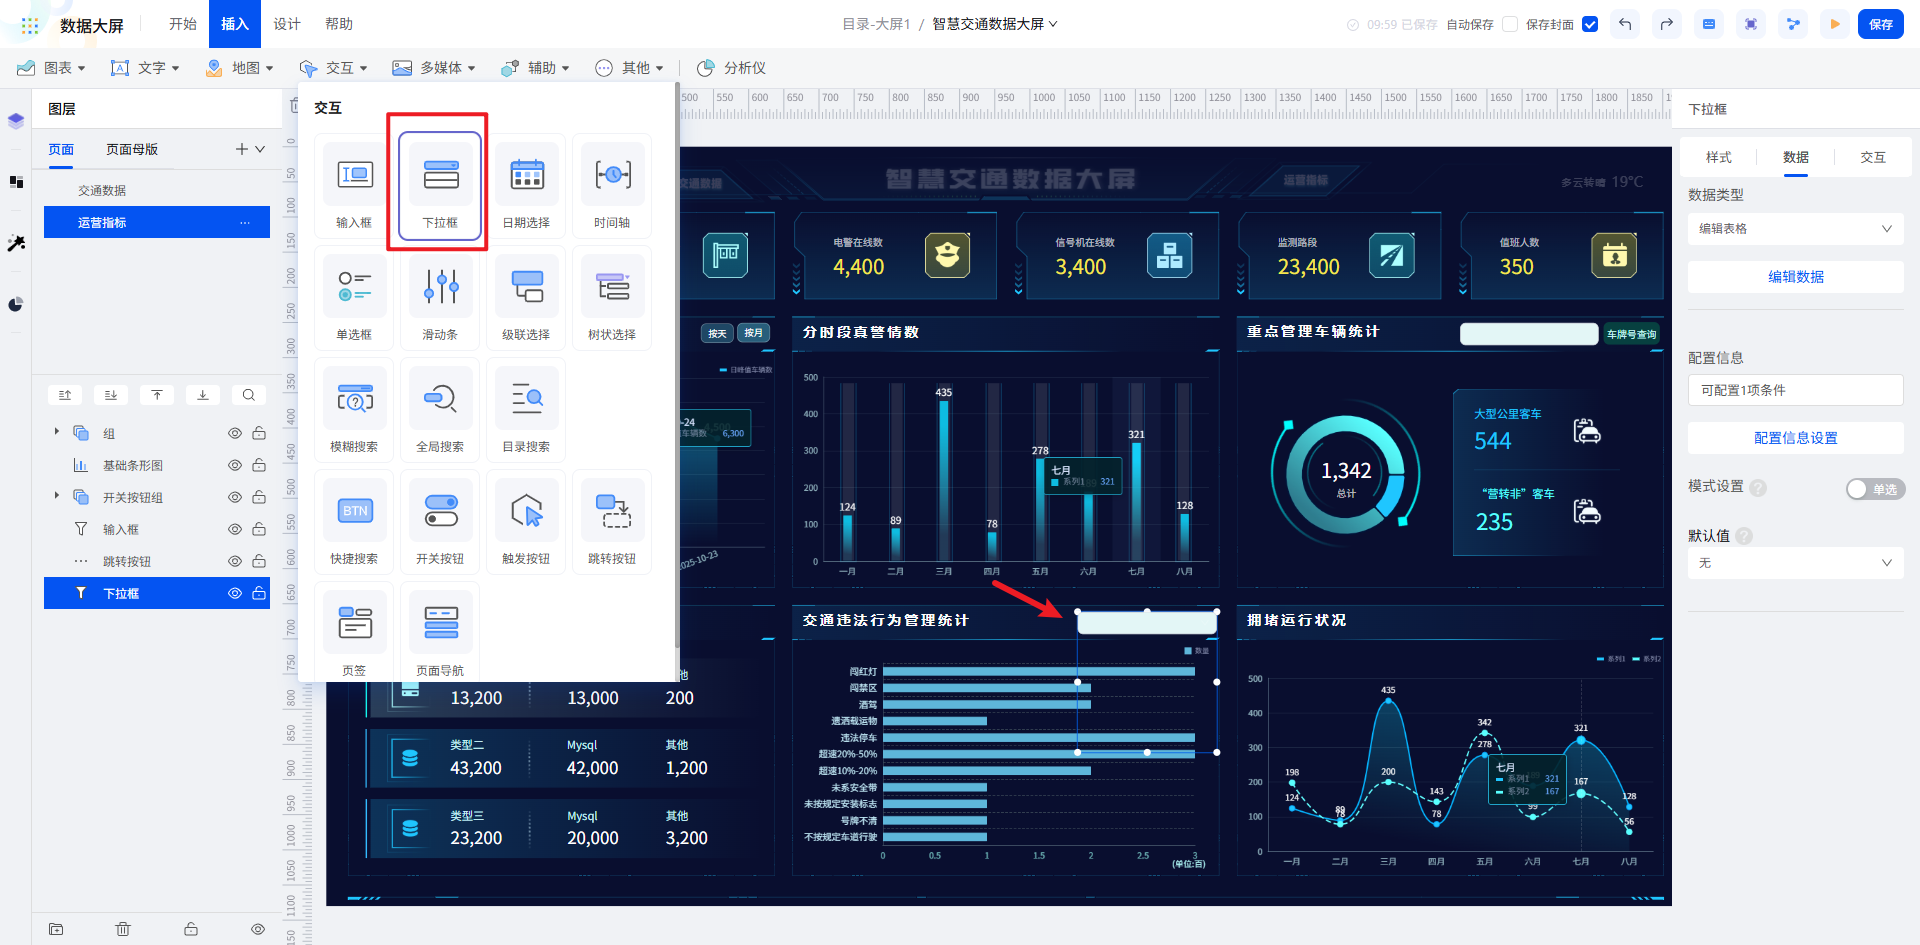
Task: Click the 编辑数据 button
Action: point(1795,277)
